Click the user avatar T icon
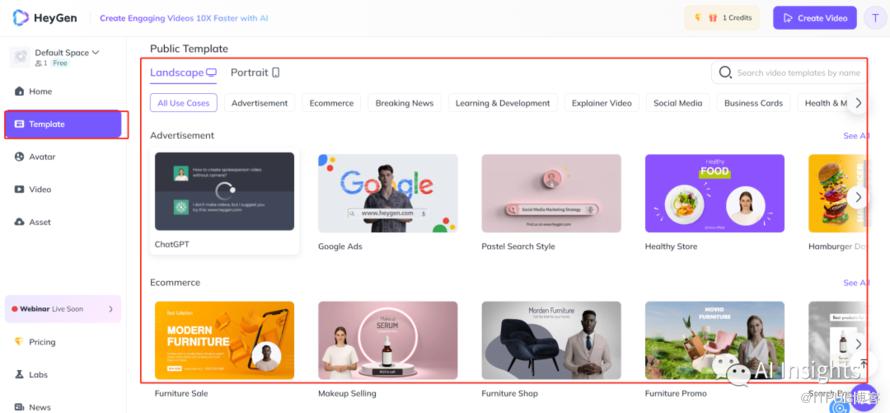 [875, 18]
